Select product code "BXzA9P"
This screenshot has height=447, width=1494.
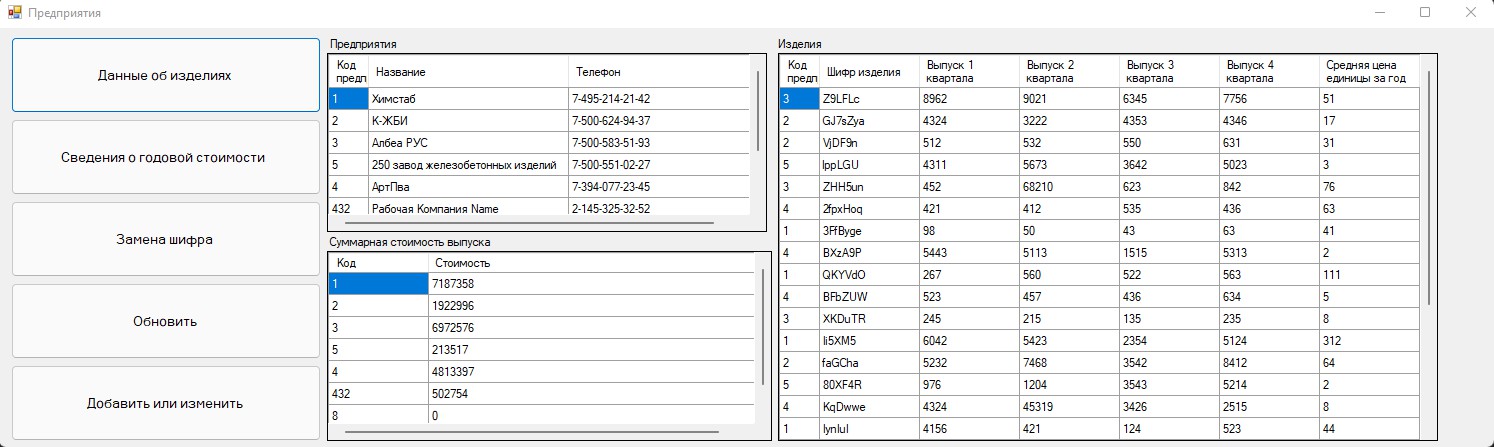coord(869,253)
